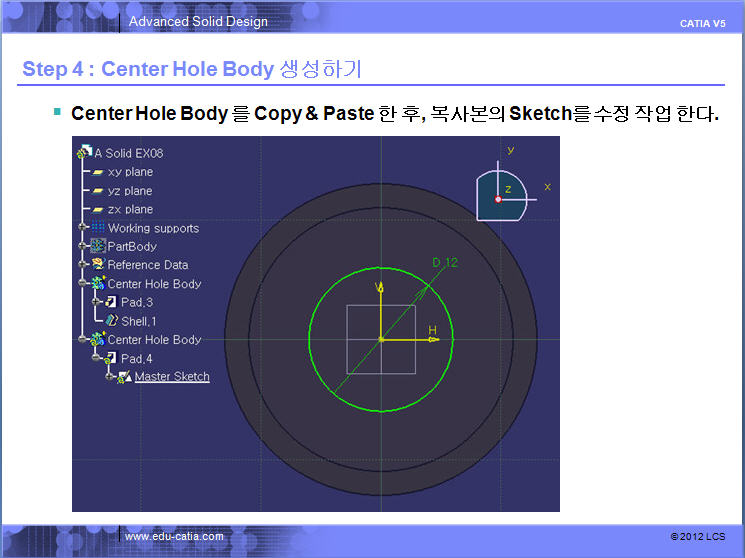Screen dimensions: 745x558
Task: Expand the PartBody tree node
Action: tap(81, 246)
